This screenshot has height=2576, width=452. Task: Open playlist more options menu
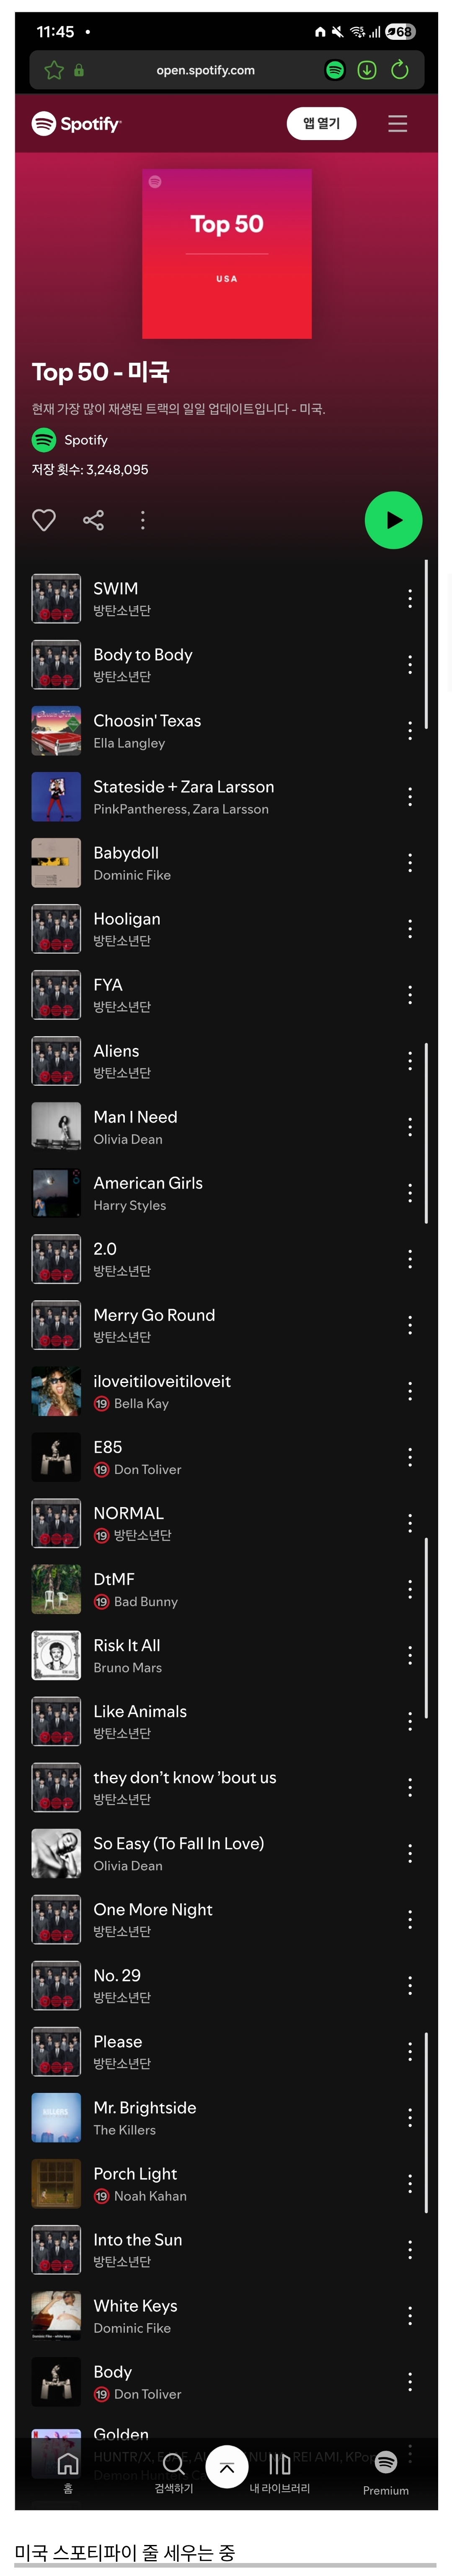click(142, 520)
